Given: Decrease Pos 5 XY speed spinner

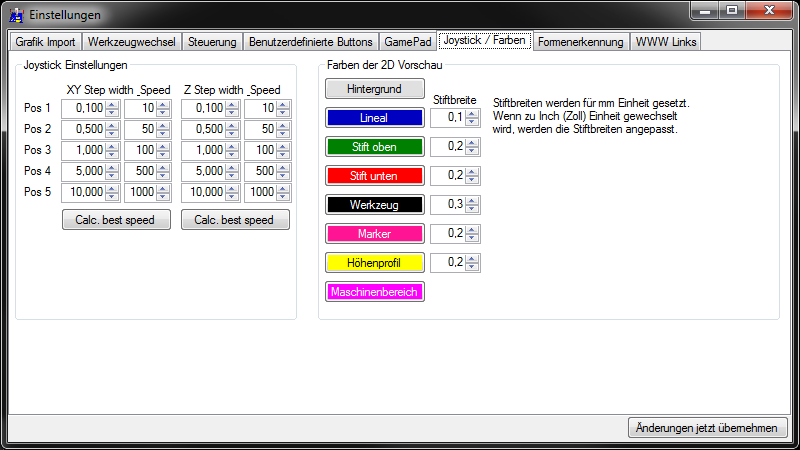Looking at the screenshot, I should coord(163,196).
